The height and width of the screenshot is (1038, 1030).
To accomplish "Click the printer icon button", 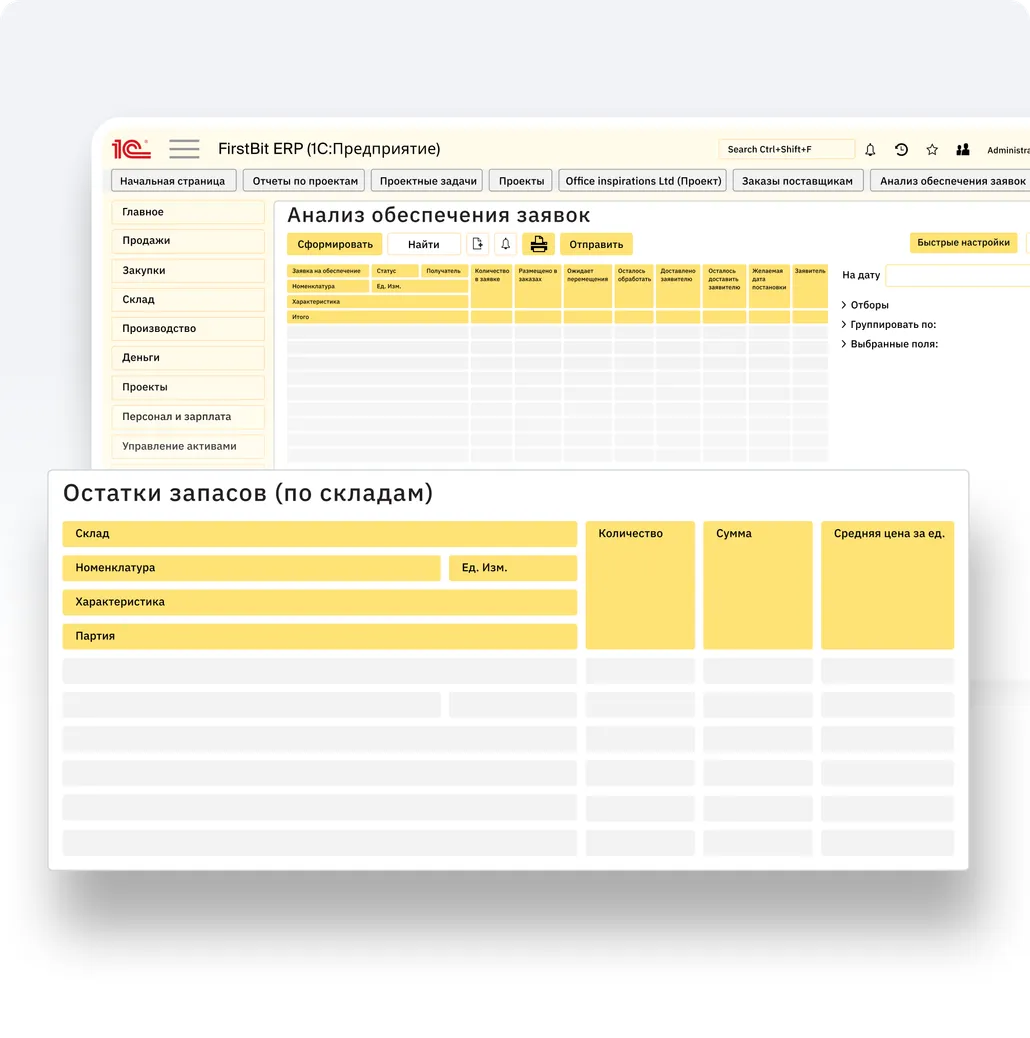I will click(539, 244).
